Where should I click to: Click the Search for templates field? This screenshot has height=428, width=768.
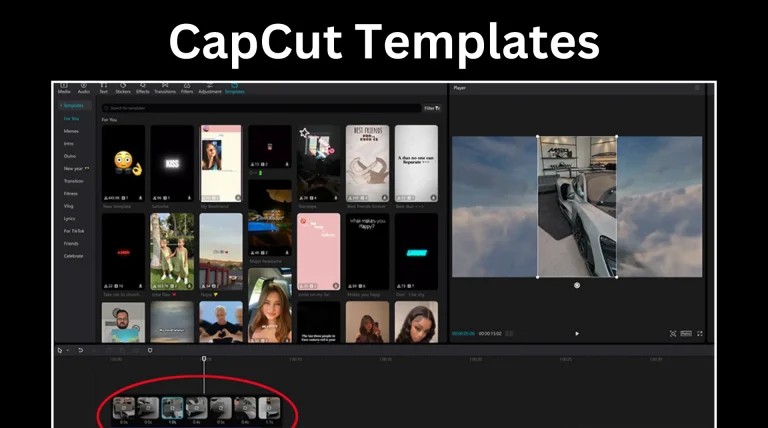[261, 108]
